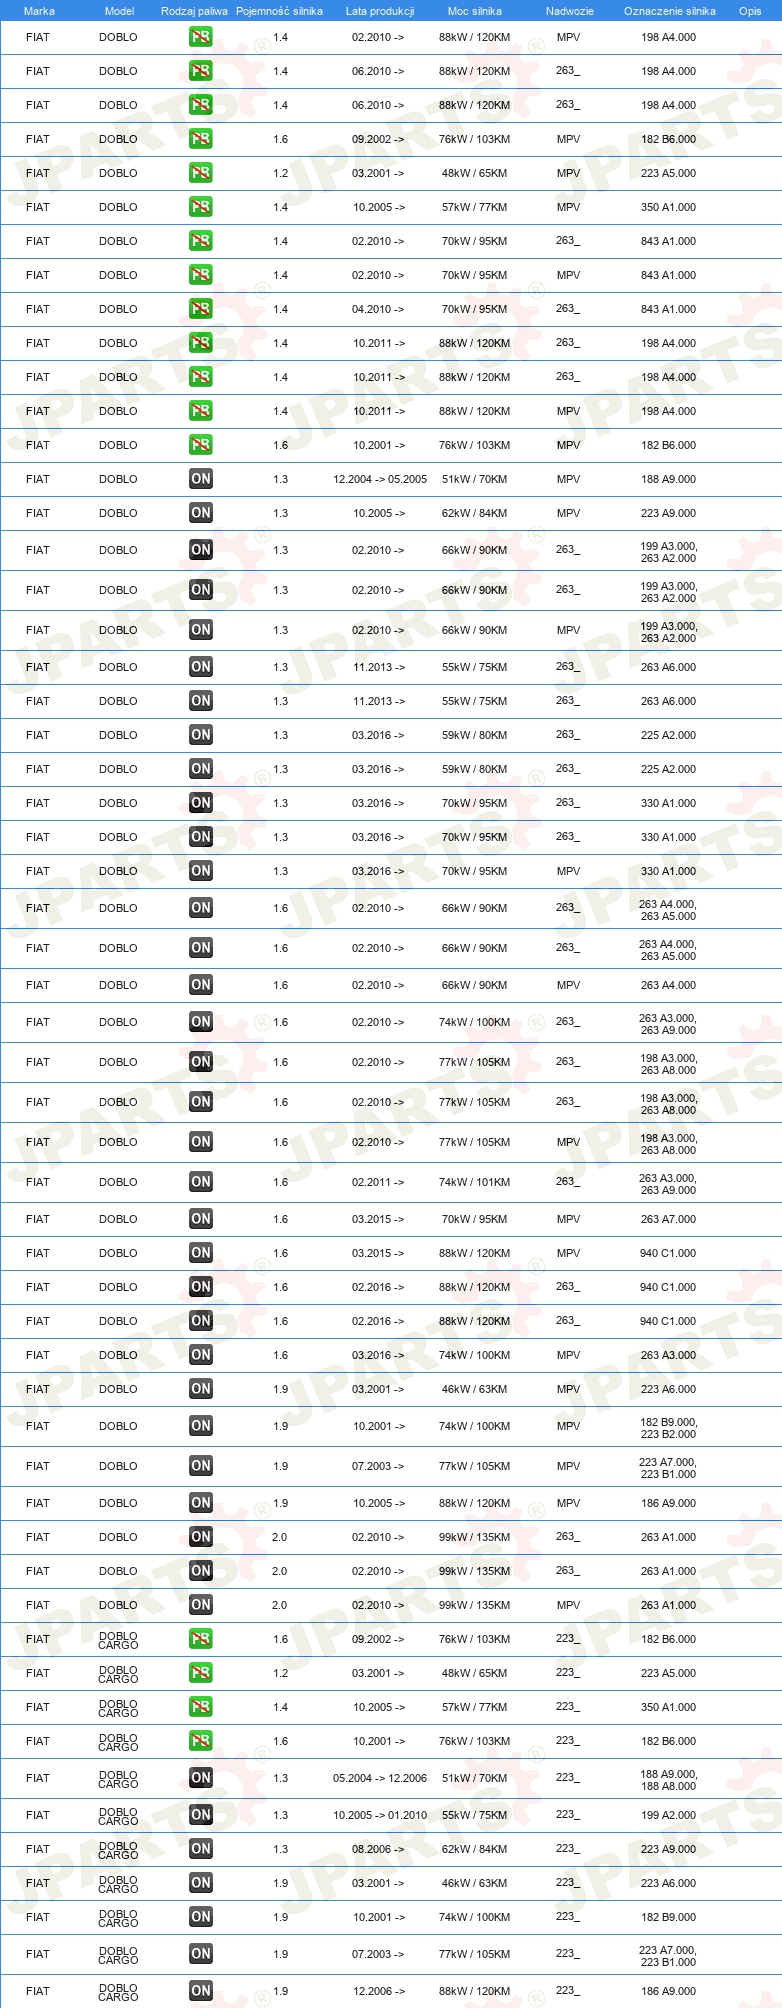The image size is (782, 2008).
Task: Click PB fuel icon in DOBLO 57kW/77KM MPV row
Action: pos(201,207)
